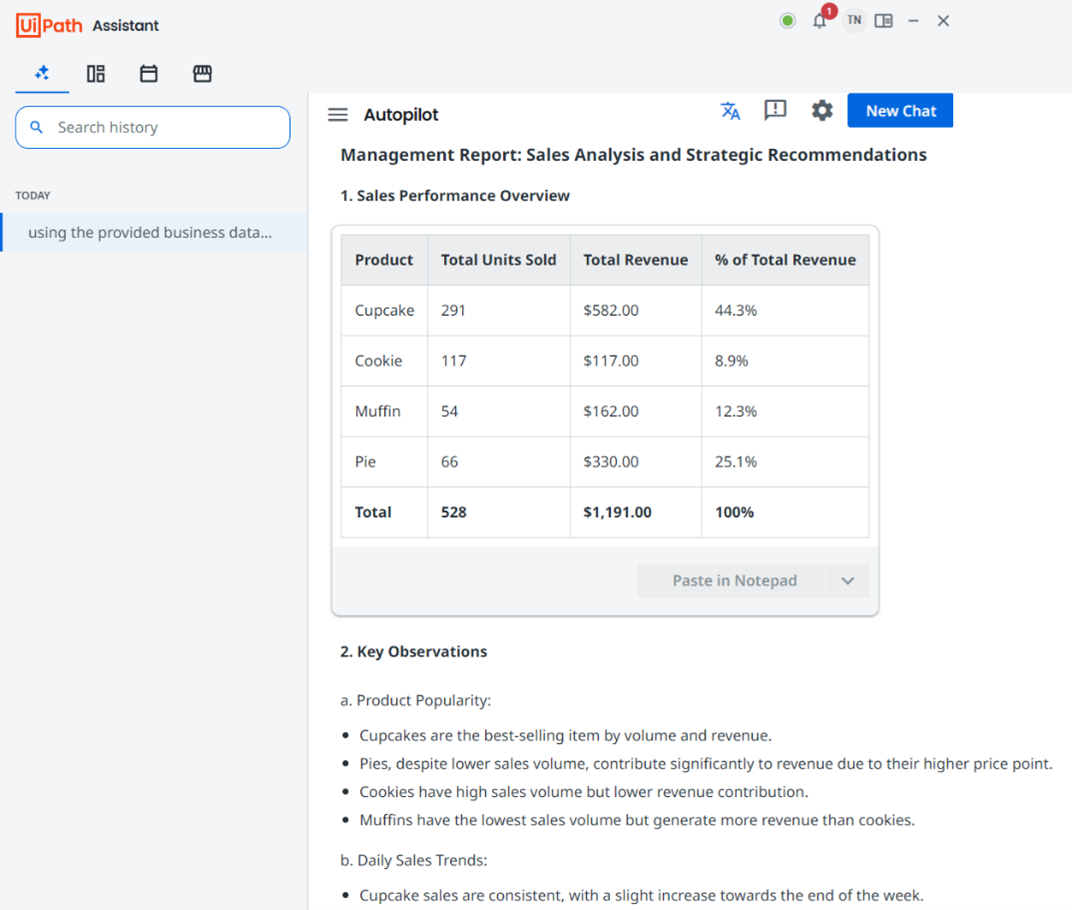
Task: Click the 'a. Product Popularity:' subheading
Action: (x=416, y=700)
